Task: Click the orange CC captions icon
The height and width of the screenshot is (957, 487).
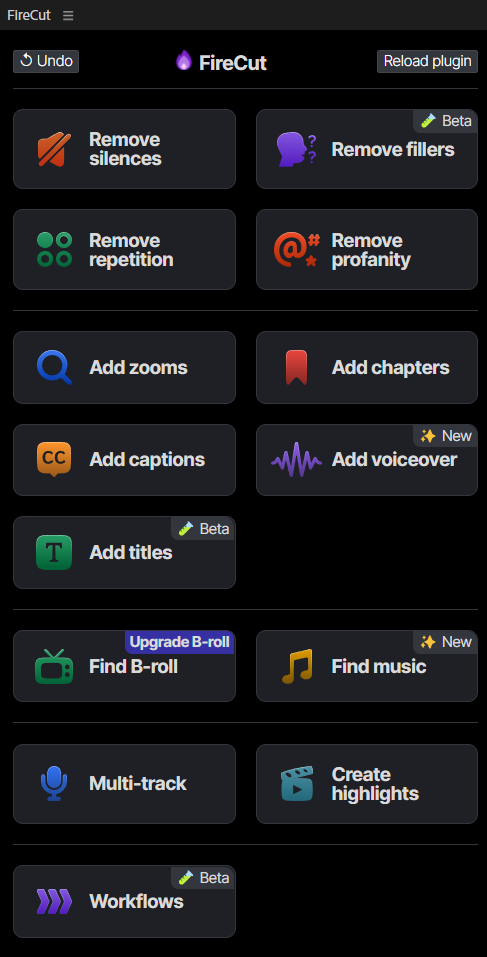Action: click(x=54, y=460)
